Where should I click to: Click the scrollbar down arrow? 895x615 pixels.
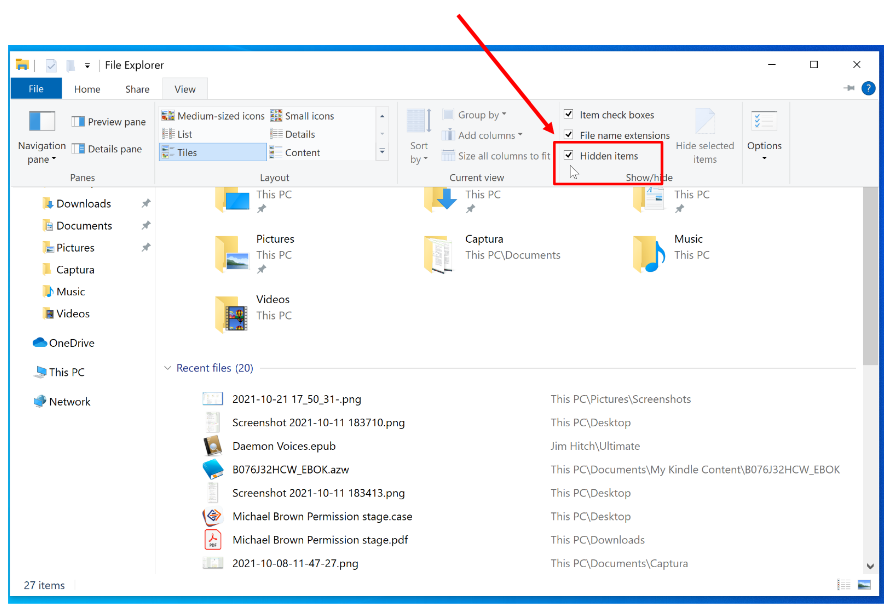870,566
